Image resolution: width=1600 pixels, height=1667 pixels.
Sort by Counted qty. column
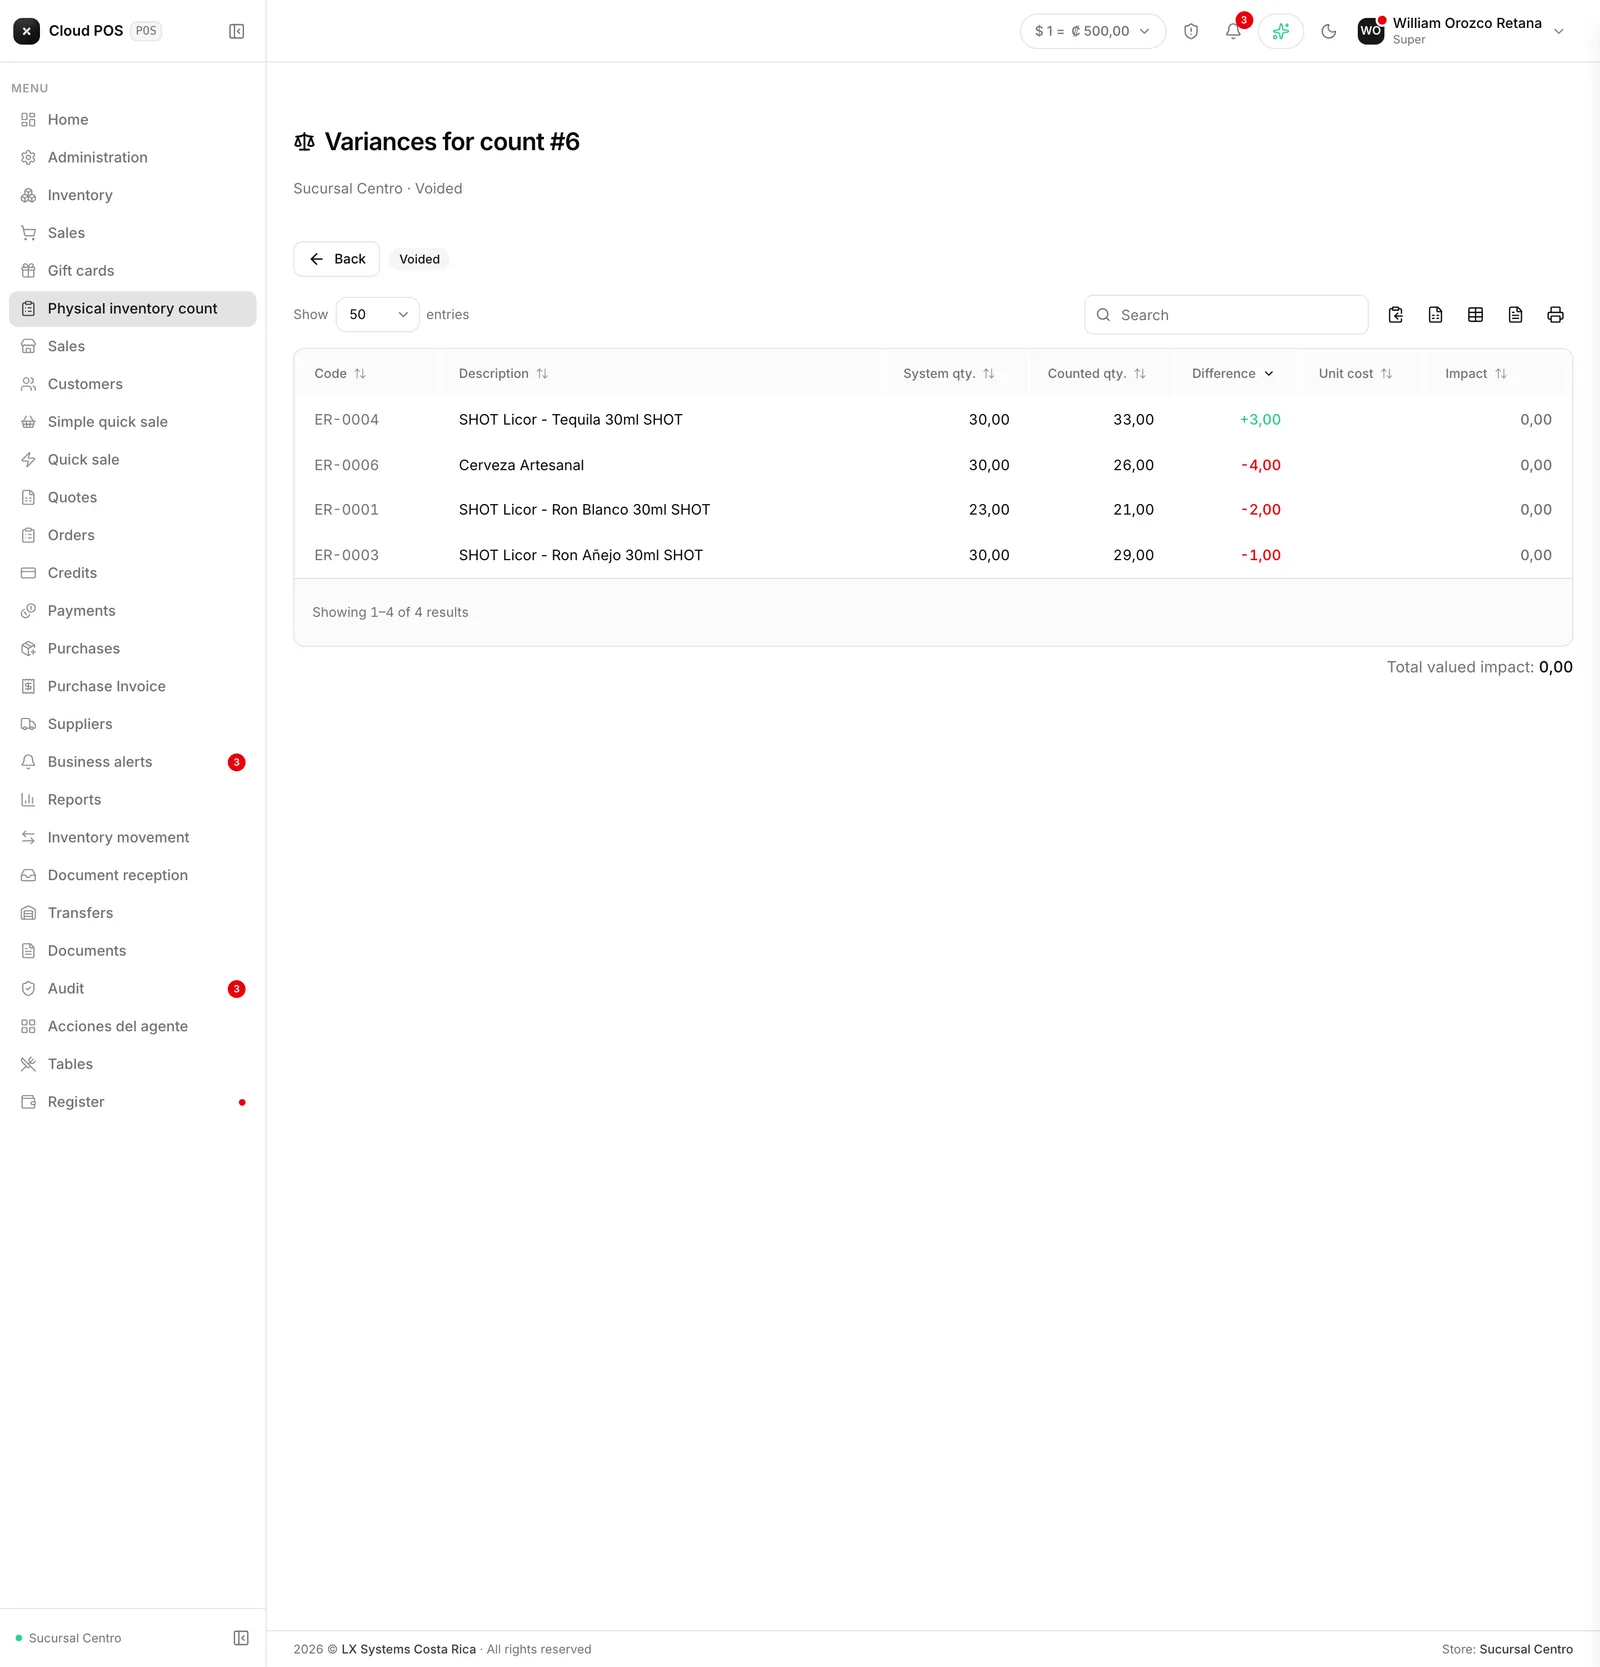click(1096, 374)
